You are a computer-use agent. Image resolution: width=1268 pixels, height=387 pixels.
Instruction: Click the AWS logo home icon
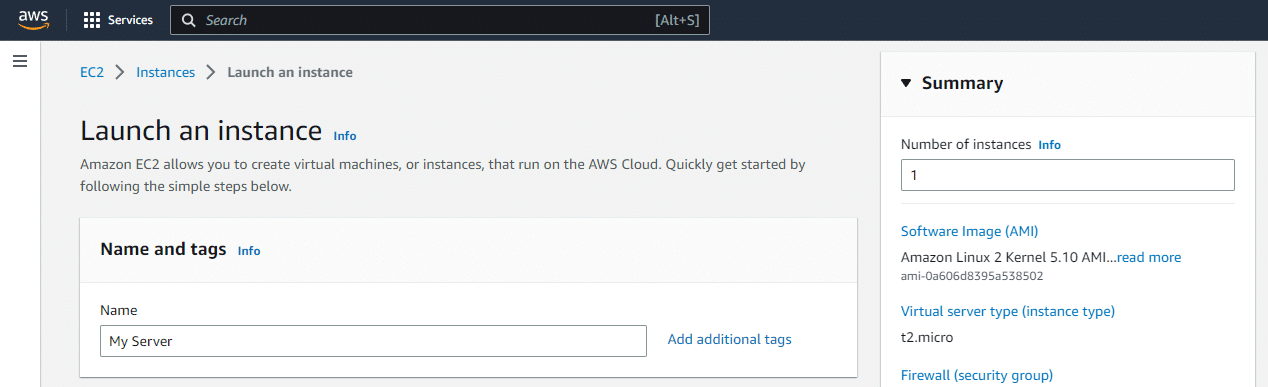tap(33, 20)
